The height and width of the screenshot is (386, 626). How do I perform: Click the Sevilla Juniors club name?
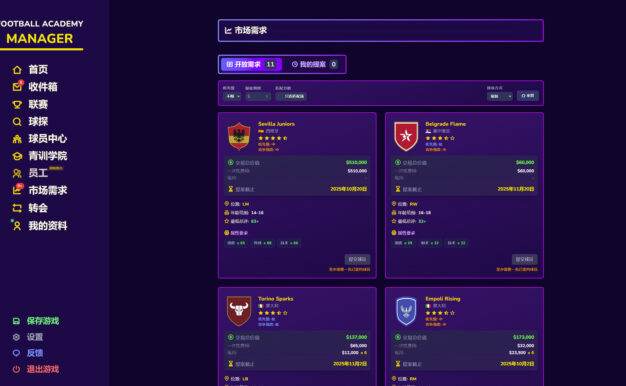point(276,124)
